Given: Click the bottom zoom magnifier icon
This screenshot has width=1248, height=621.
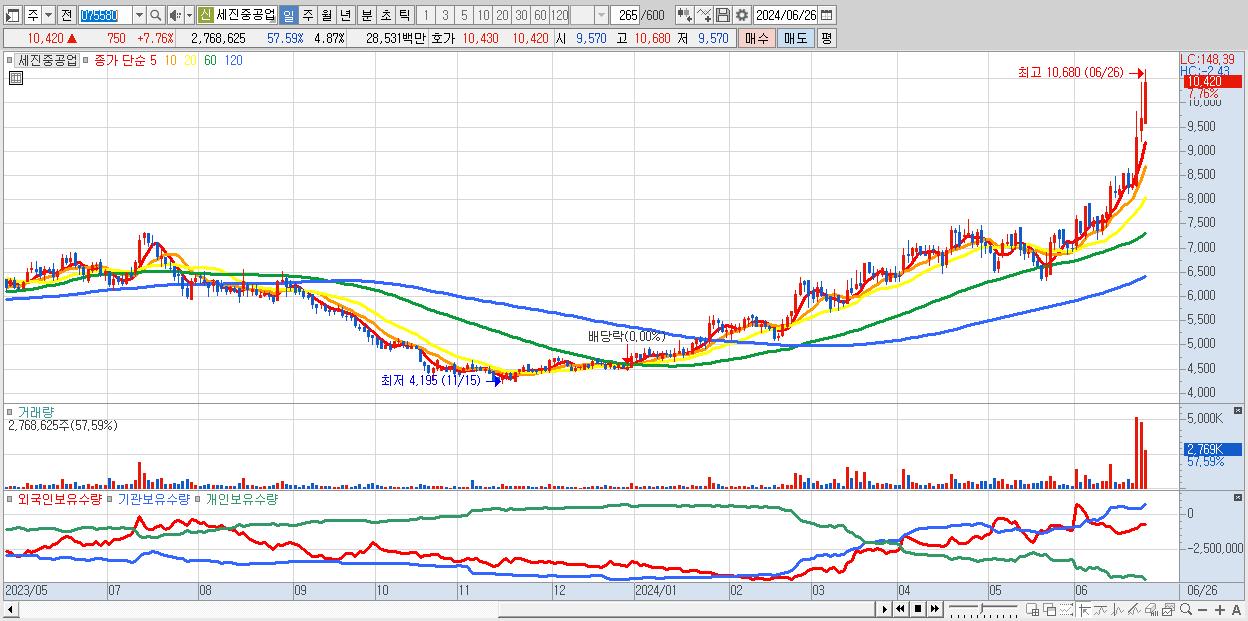Looking at the screenshot, I should [1185, 610].
